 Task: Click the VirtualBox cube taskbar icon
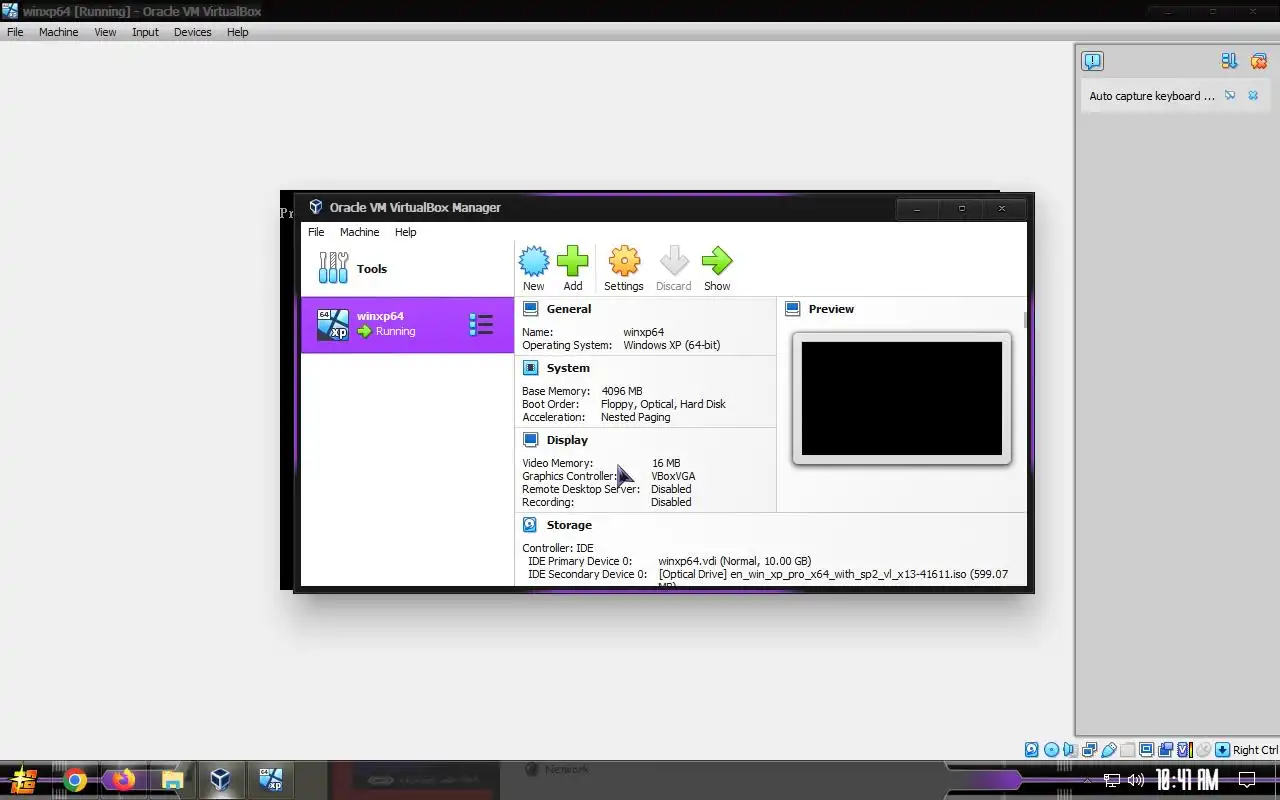(221, 780)
